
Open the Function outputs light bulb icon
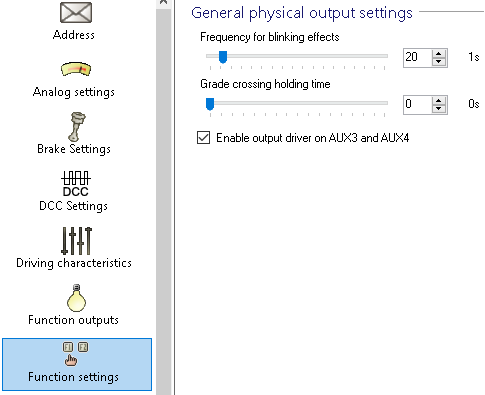[x=76, y=298]
